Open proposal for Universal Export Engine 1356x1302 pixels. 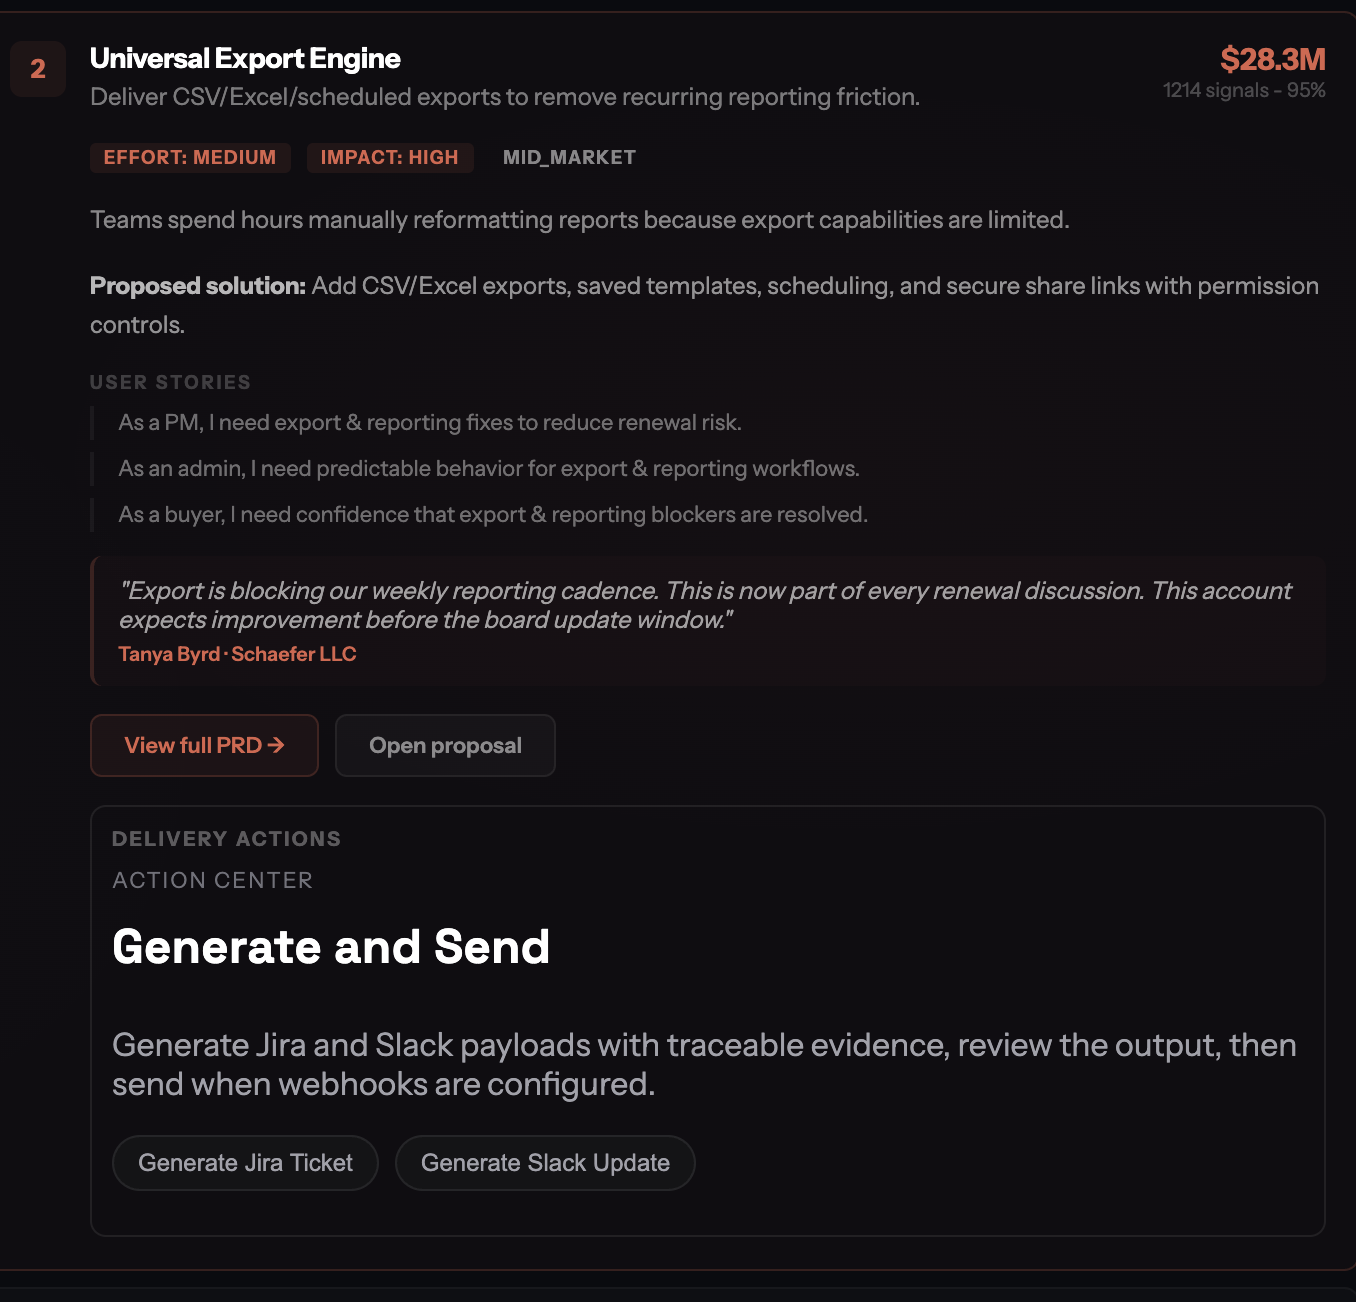tap(445, 745)
